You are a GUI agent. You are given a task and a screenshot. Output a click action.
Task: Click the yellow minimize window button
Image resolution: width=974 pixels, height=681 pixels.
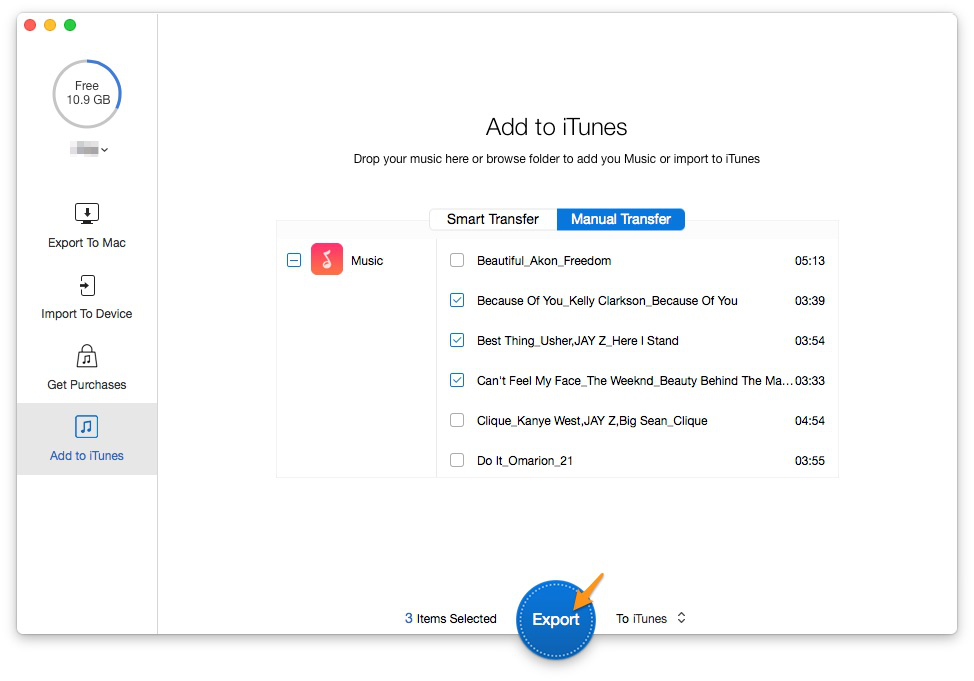(50, 25)
